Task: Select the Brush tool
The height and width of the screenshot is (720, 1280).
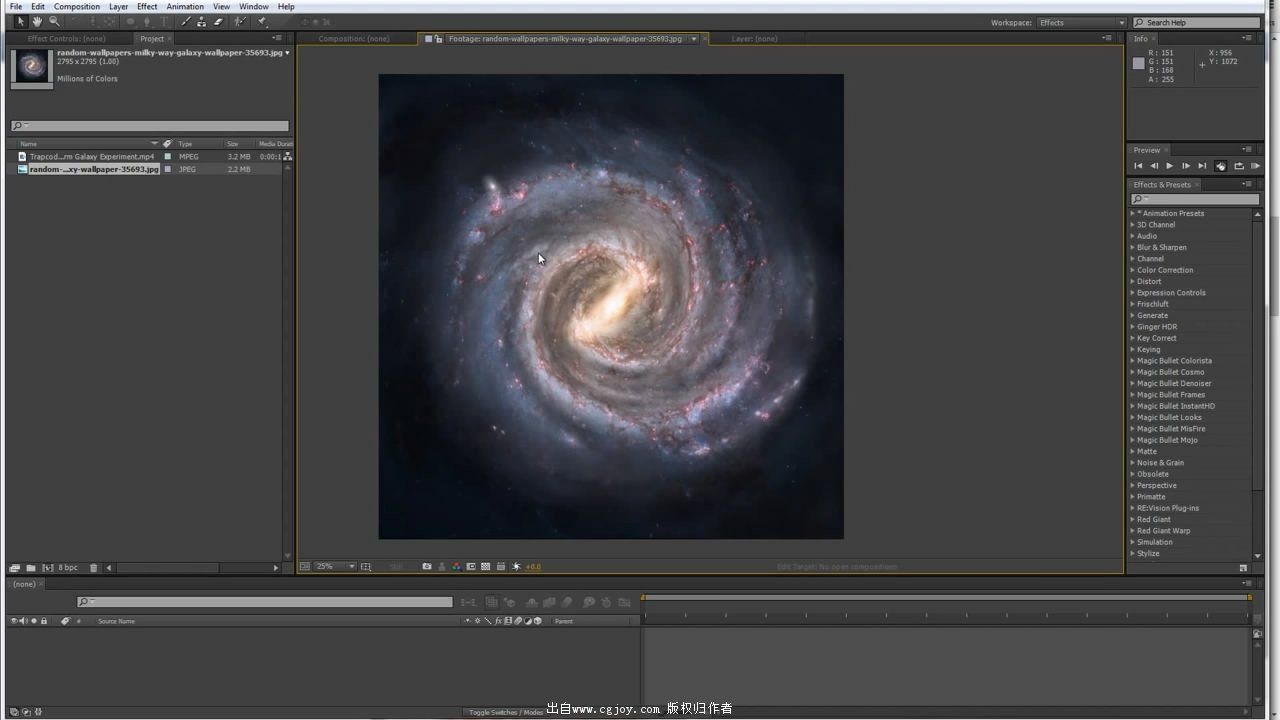Action: (x=186, y=21)
